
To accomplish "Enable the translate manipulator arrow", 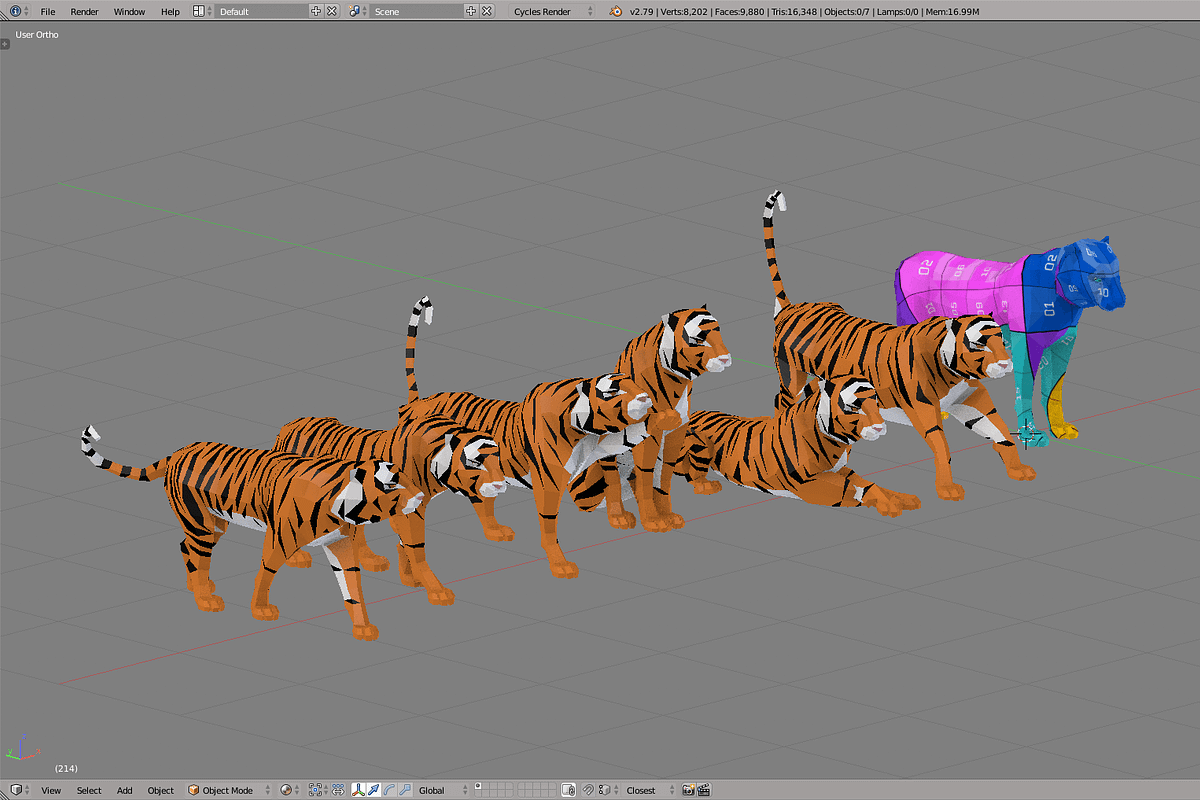I will pyautogui.click(x=373, y=790).
